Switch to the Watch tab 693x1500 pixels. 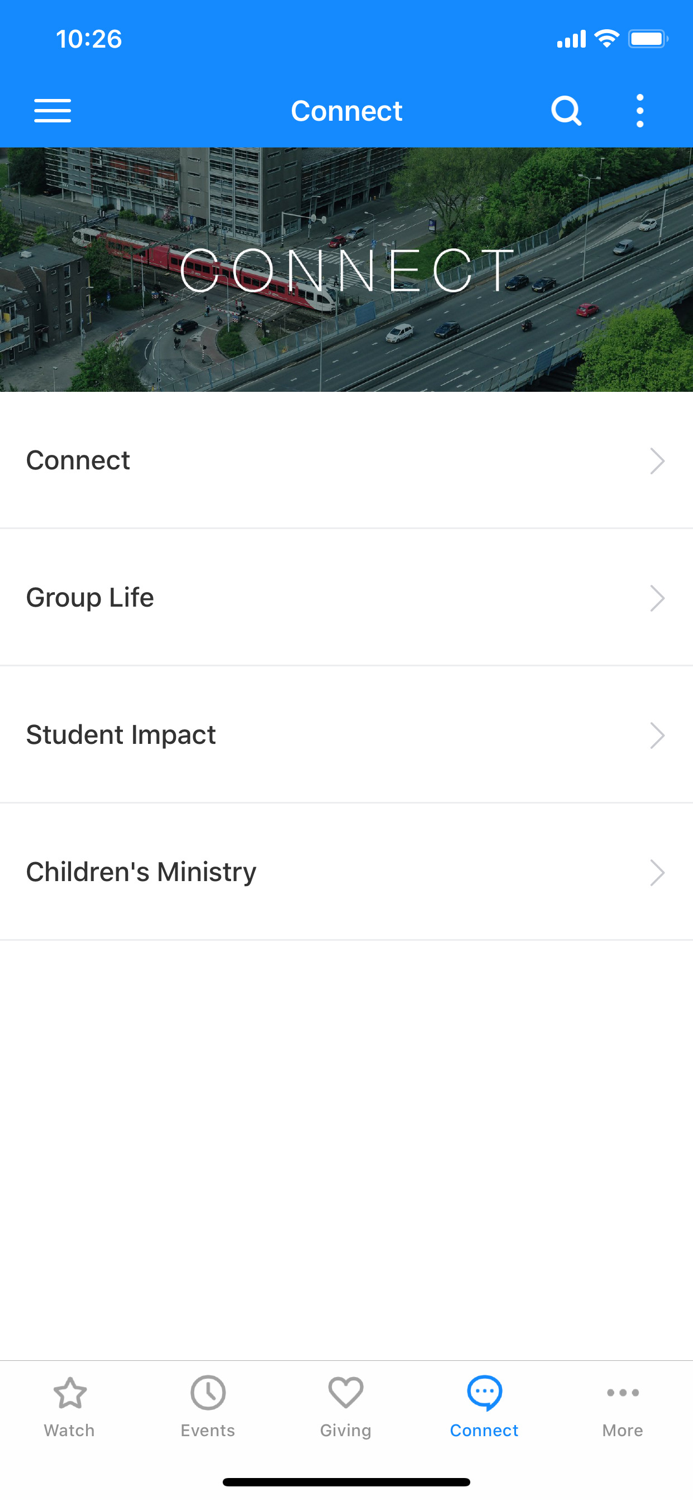[69, 1405]
